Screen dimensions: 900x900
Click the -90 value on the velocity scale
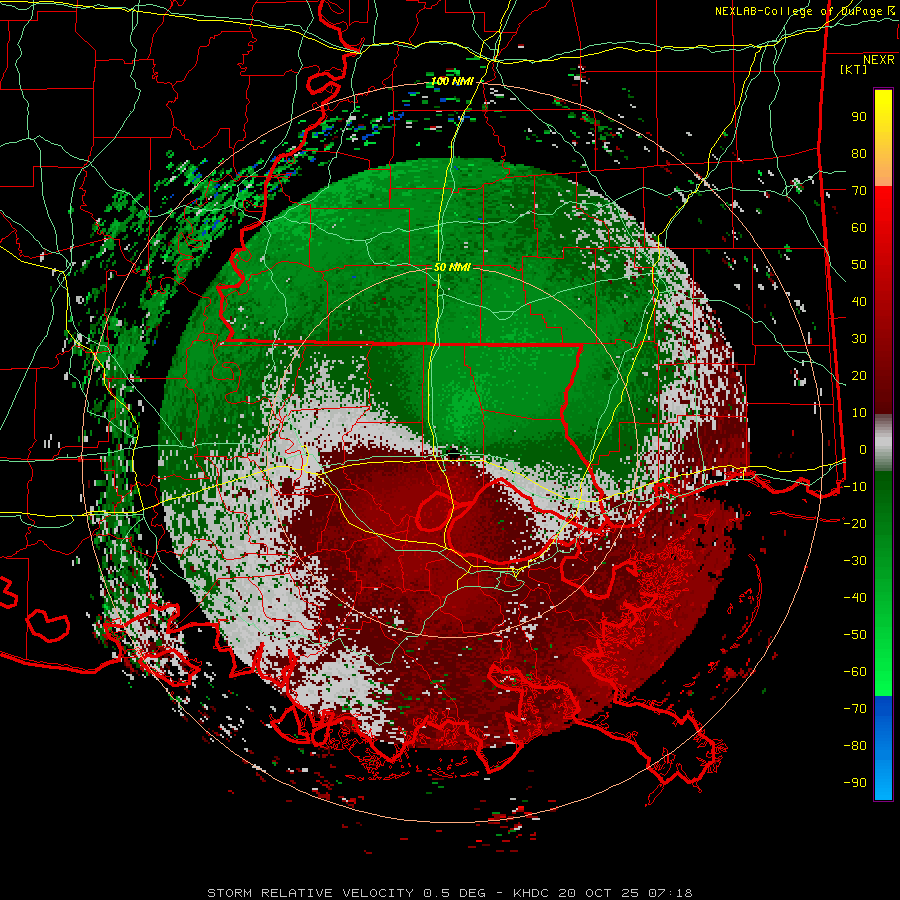tap(855, 783)
